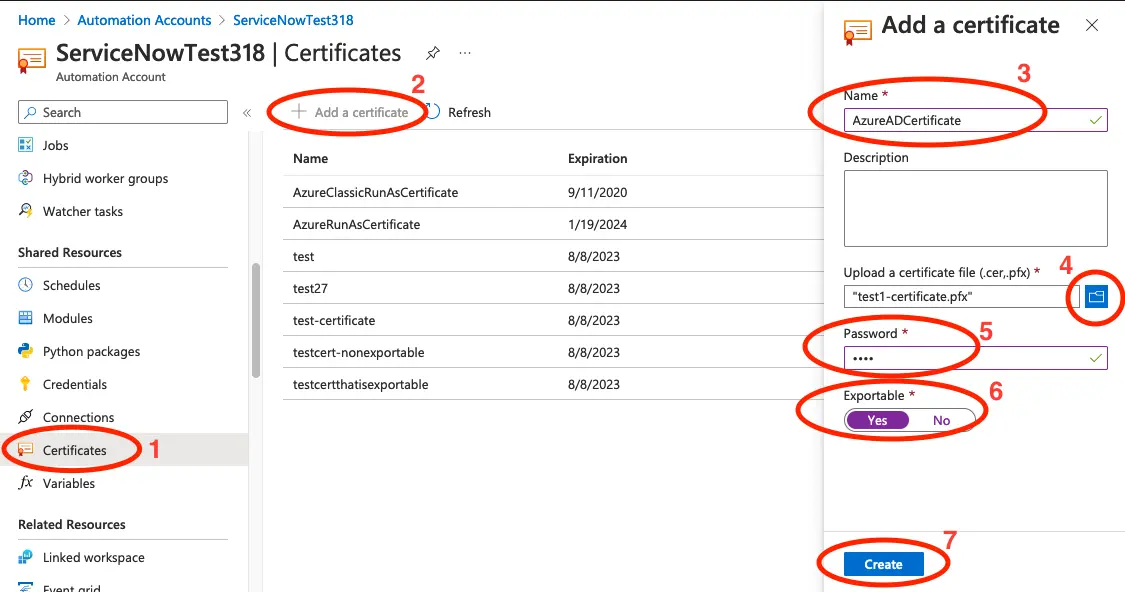Collapse the left navigation pane

coord(246,112)
